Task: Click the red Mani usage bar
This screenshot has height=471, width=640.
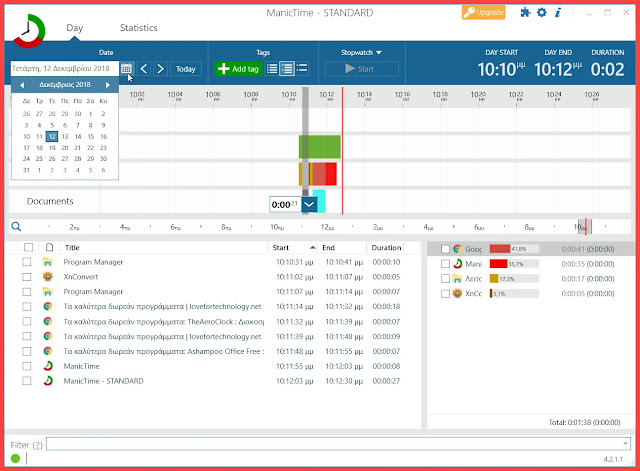Action: point(498,264)
